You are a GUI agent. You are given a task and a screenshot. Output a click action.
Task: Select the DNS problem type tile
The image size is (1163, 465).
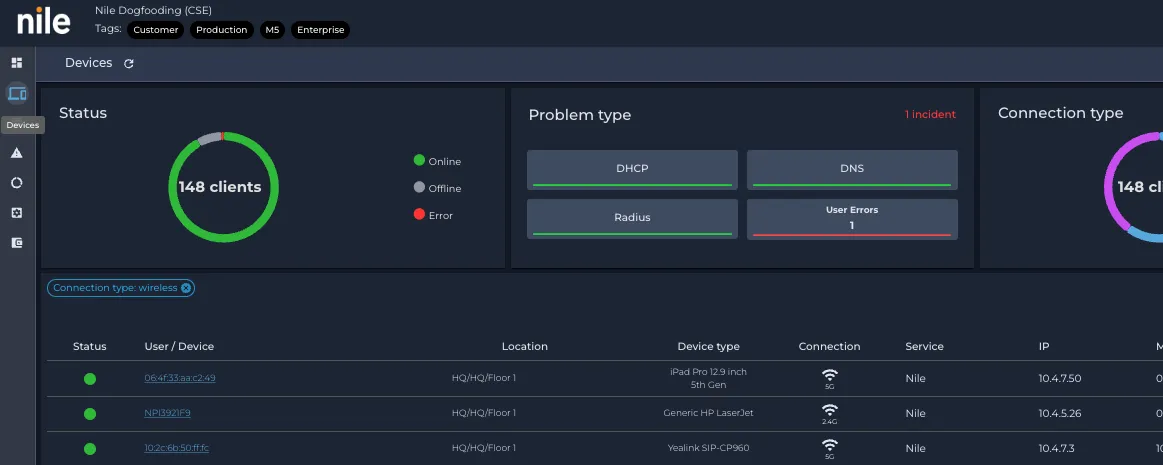(851, 169)
